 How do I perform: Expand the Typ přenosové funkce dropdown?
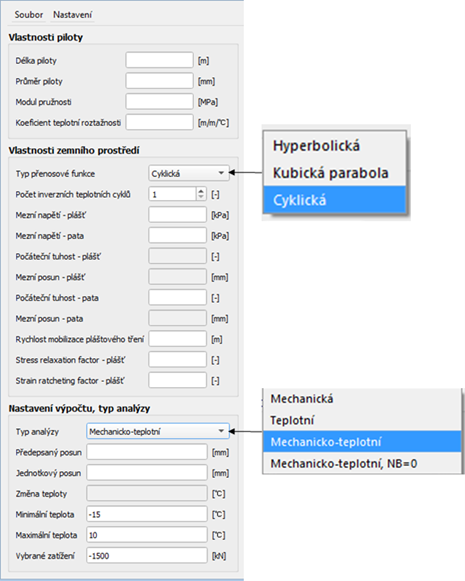pyautogui.click(x=189, y=173)
